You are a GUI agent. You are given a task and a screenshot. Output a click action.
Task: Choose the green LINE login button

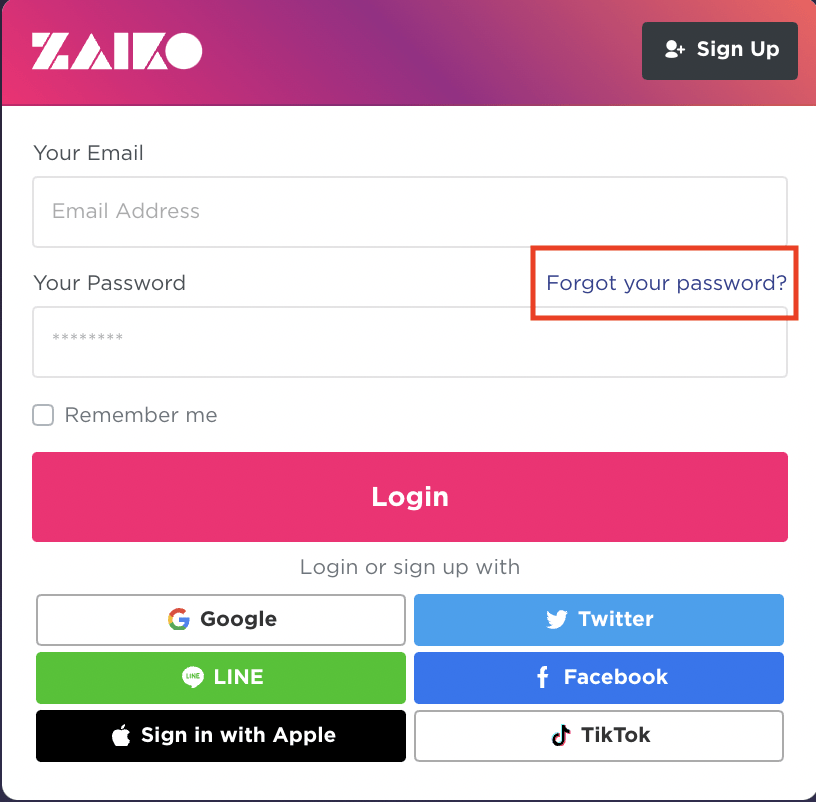(221, 678)
